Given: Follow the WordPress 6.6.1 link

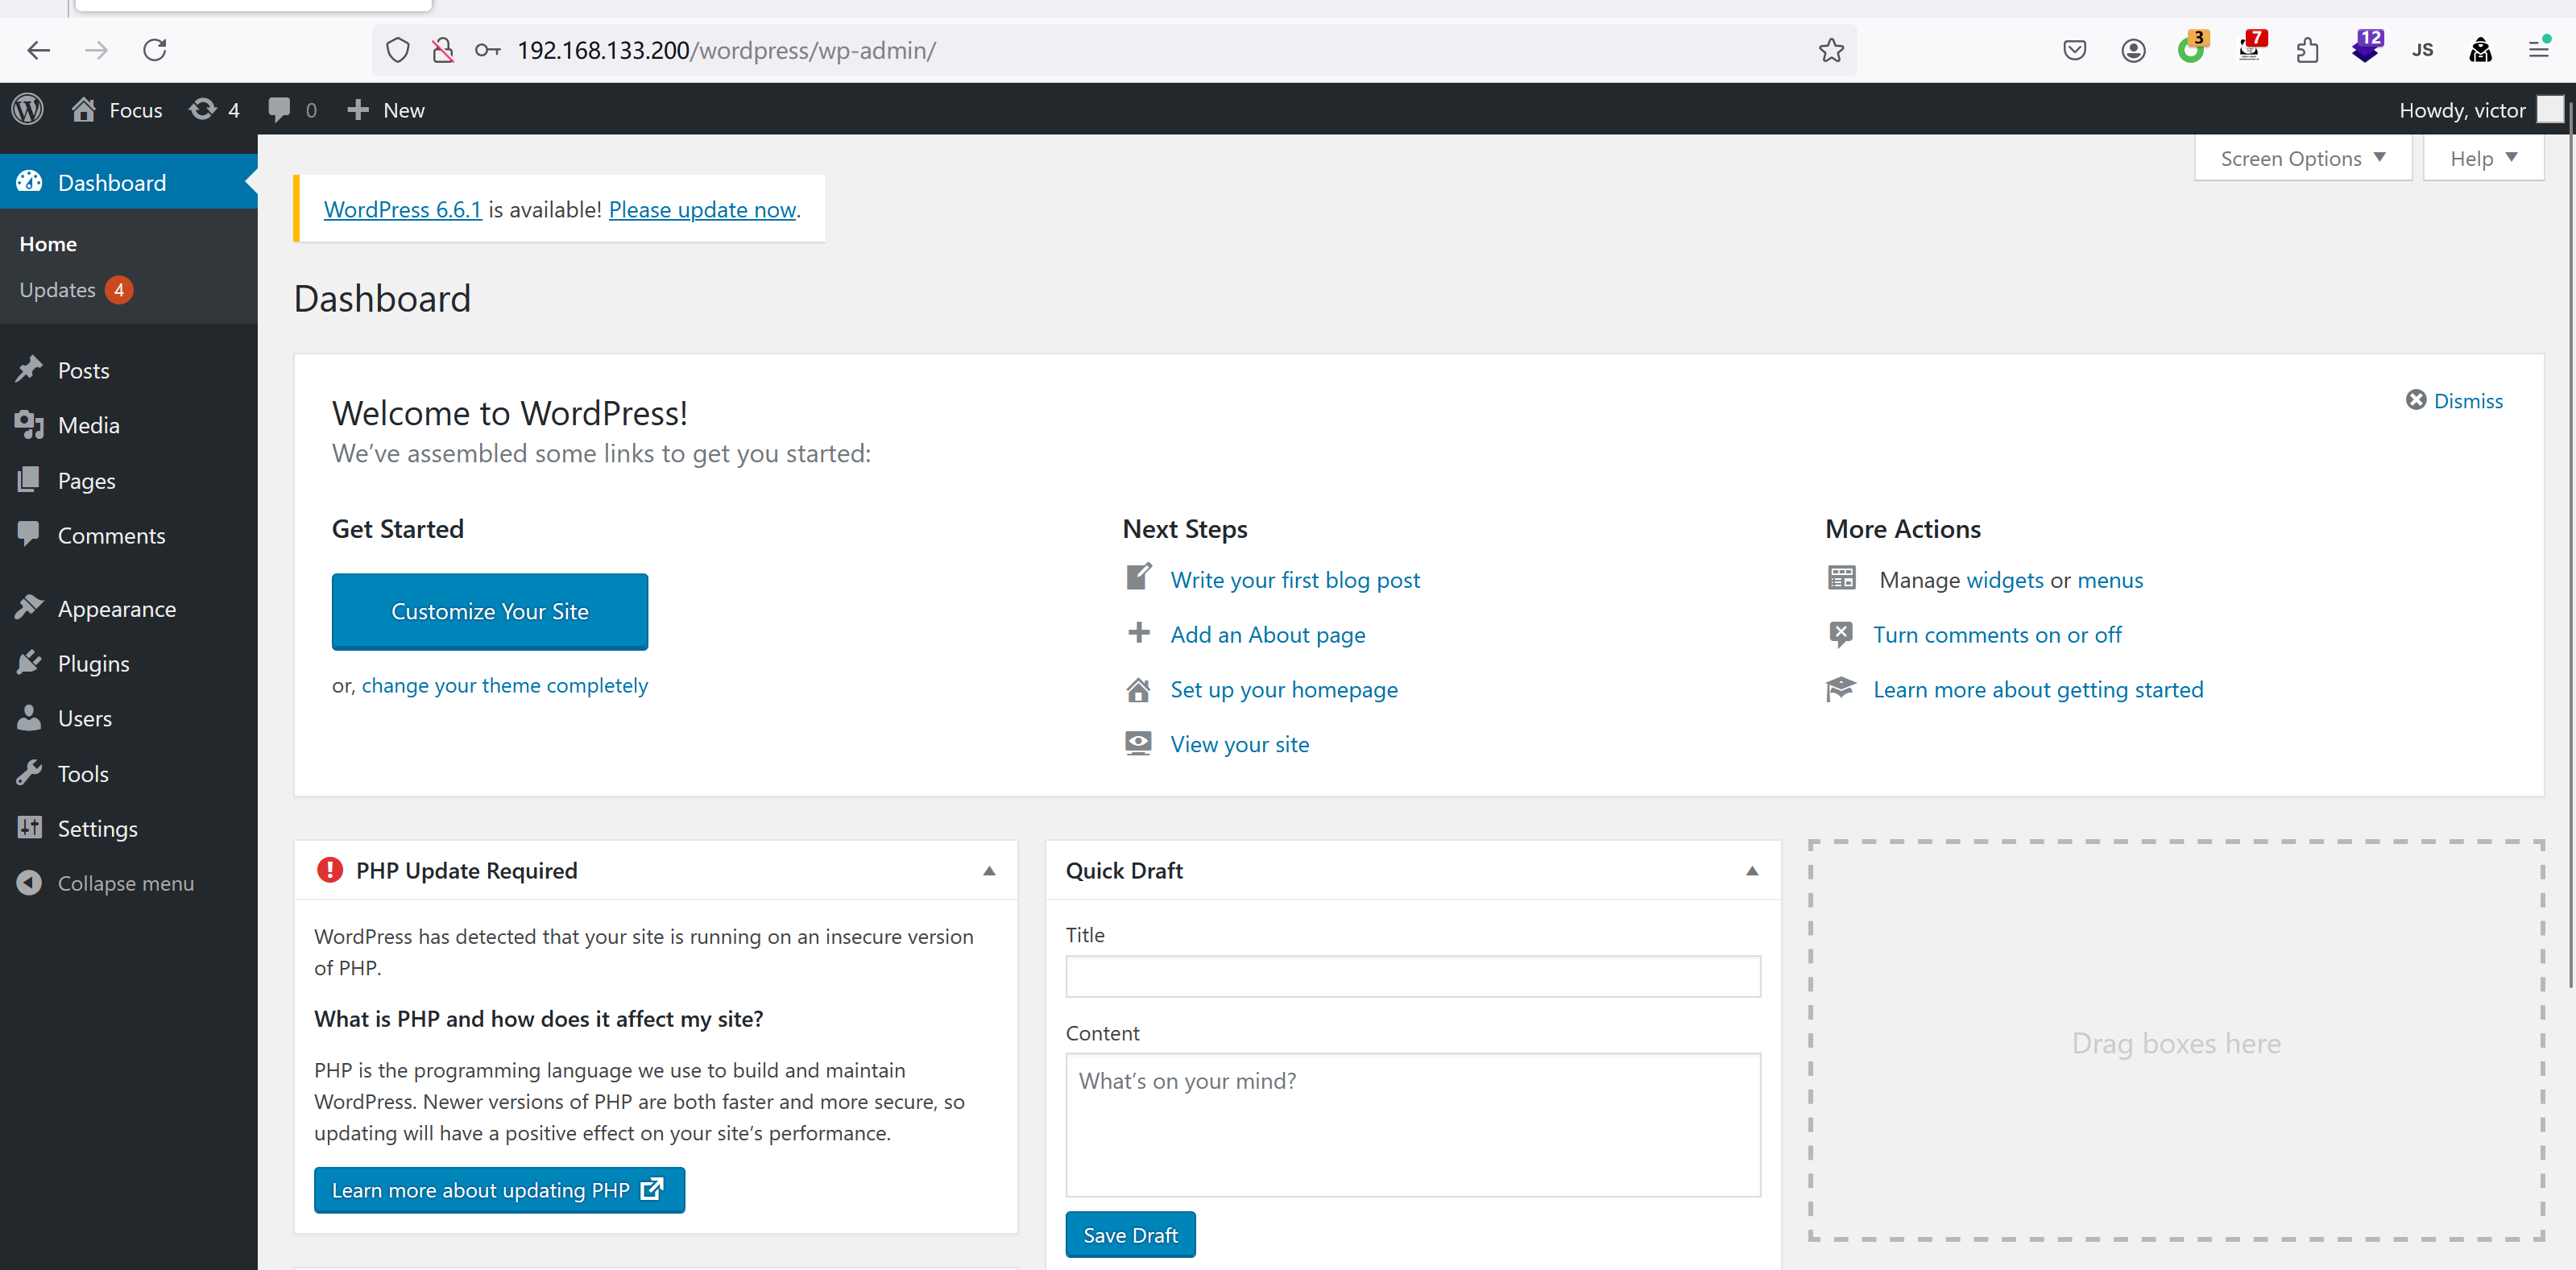Looking at the screenshot, I should [x=402, y=209].
